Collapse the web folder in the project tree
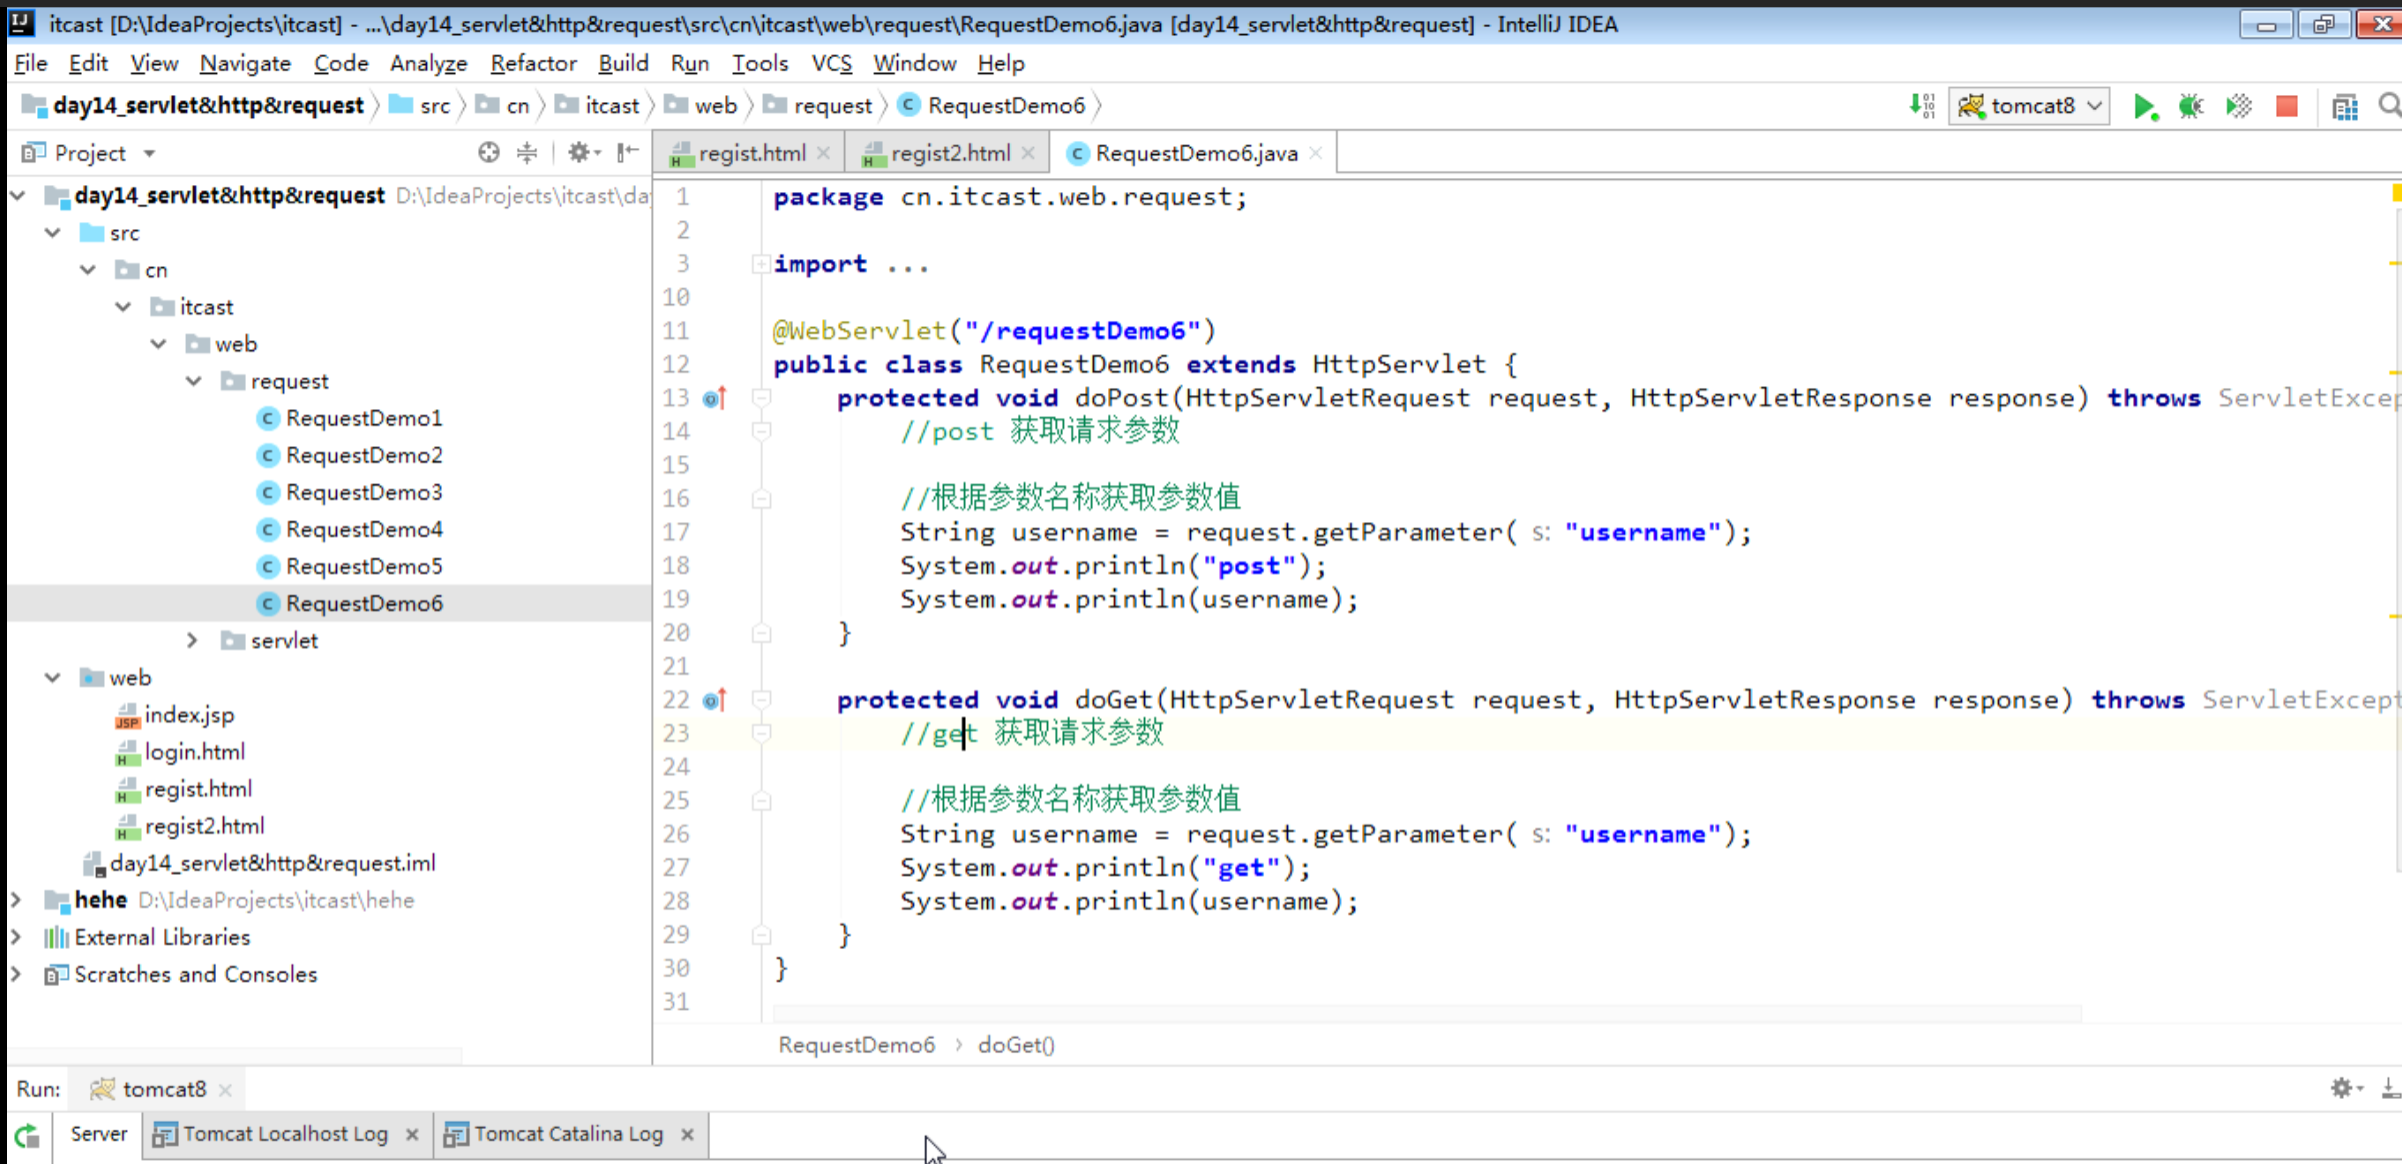2402x1164 pixels. point(53,677)
